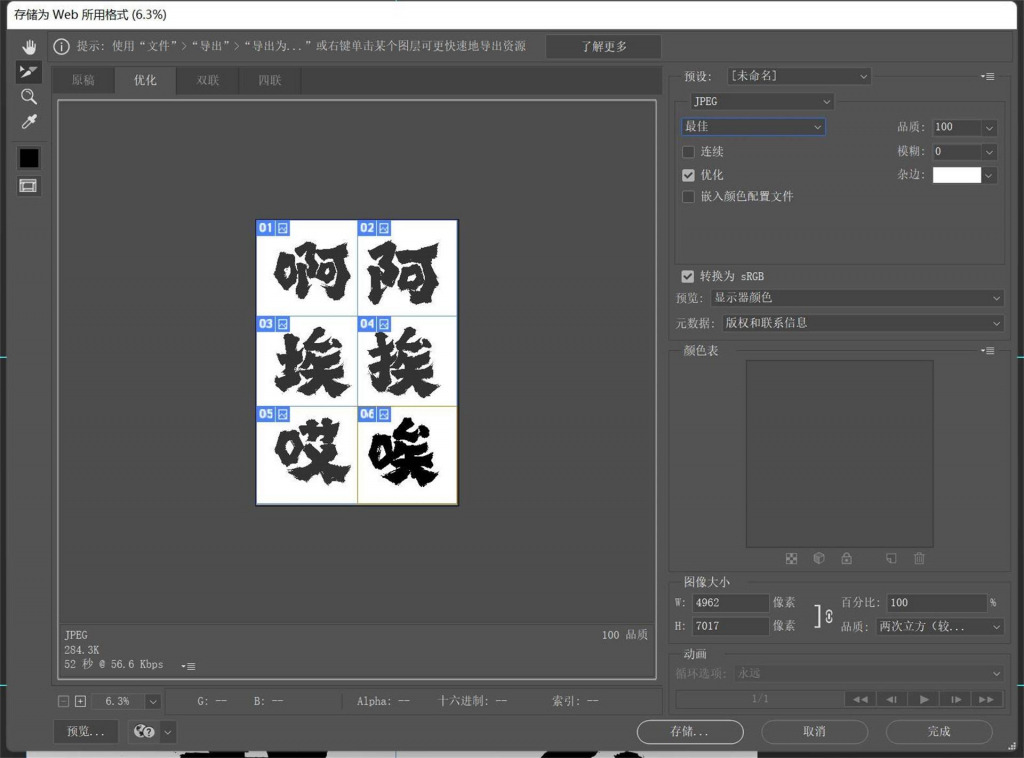The image size is (1024, 758).
Task: Open browser preview icon
Action: tap(144, 731)
